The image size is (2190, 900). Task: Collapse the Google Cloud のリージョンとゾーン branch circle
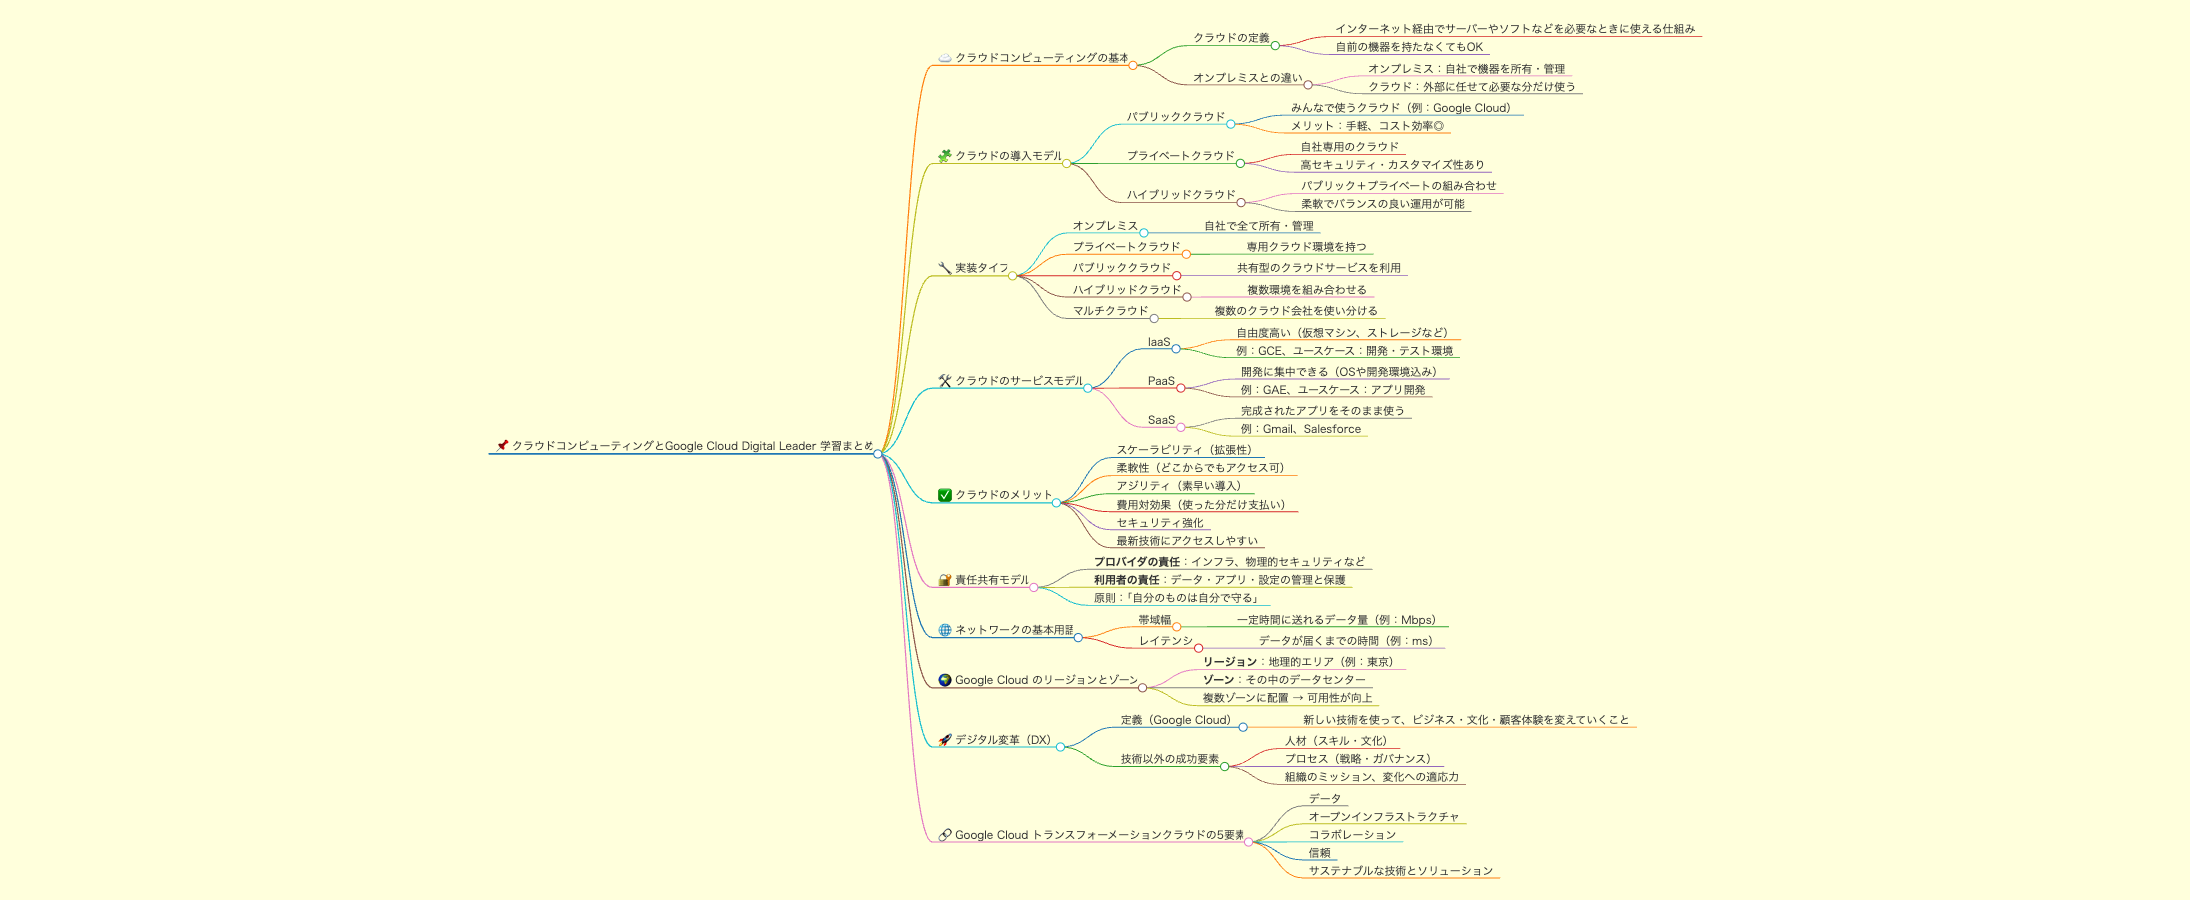point(1143,688)
